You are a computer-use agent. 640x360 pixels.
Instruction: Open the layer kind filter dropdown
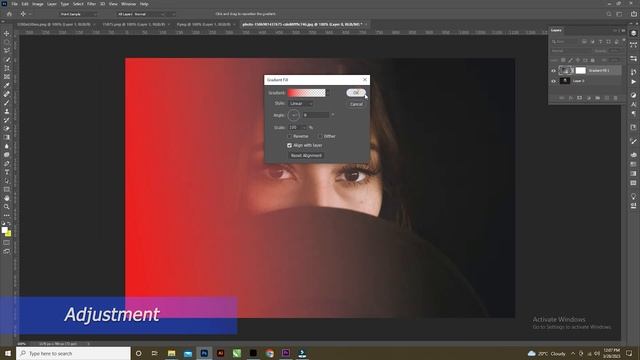[564, 42]
